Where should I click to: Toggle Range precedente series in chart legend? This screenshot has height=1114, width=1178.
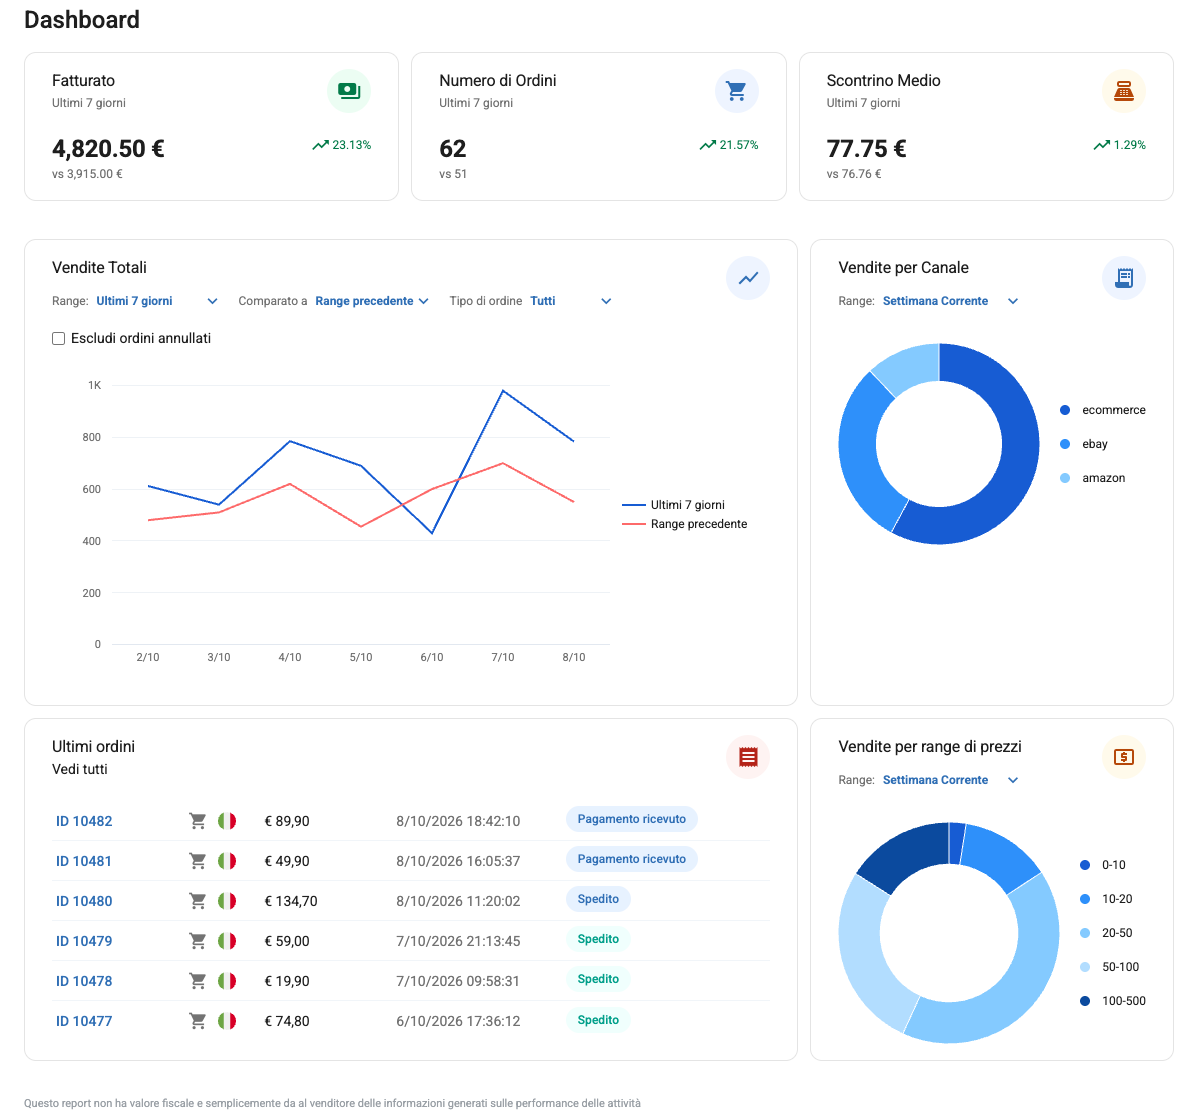(x=684, y=524)
